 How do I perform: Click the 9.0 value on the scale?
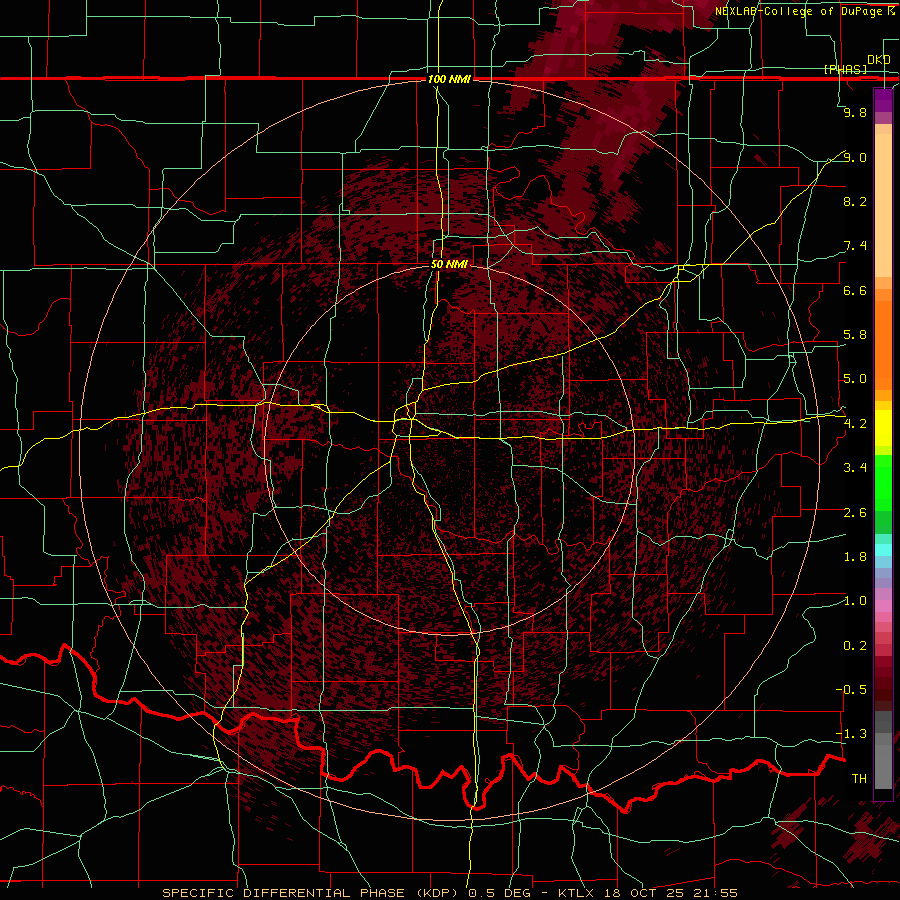coord(855,157)
